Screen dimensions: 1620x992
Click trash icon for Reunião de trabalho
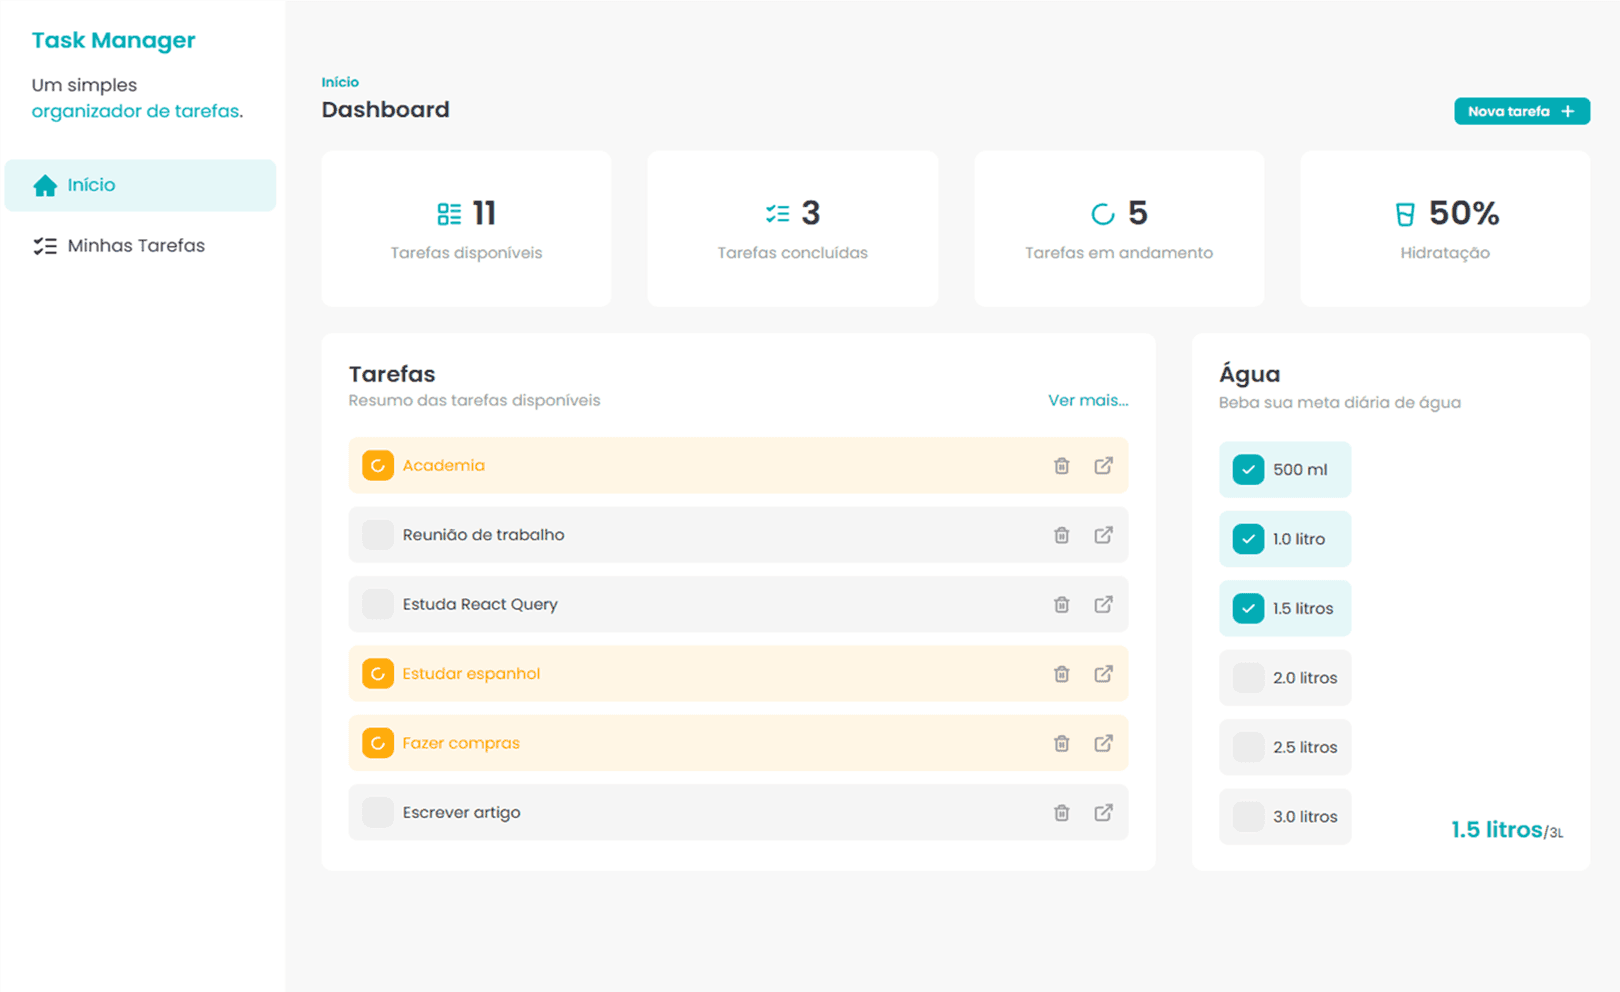tap(1061, 535)
